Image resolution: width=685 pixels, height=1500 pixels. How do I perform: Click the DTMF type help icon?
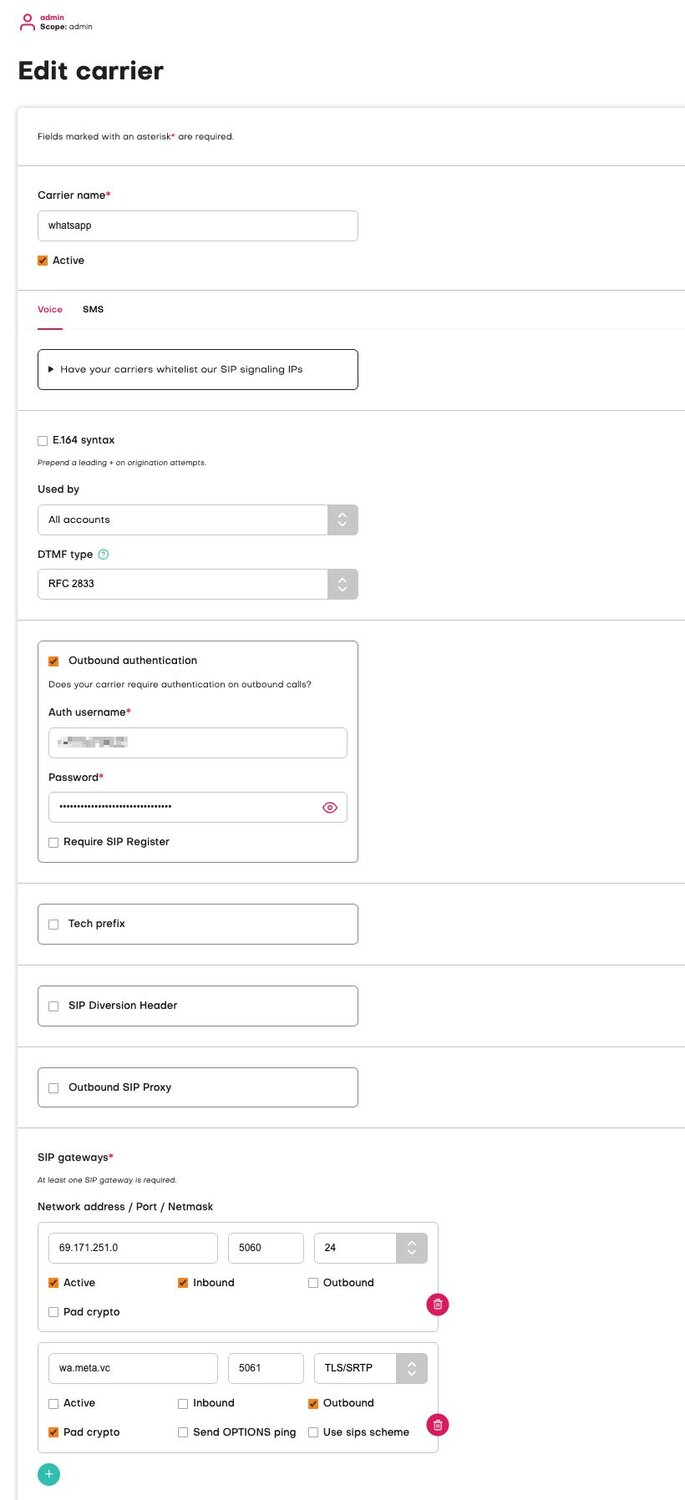coord(104,555)
